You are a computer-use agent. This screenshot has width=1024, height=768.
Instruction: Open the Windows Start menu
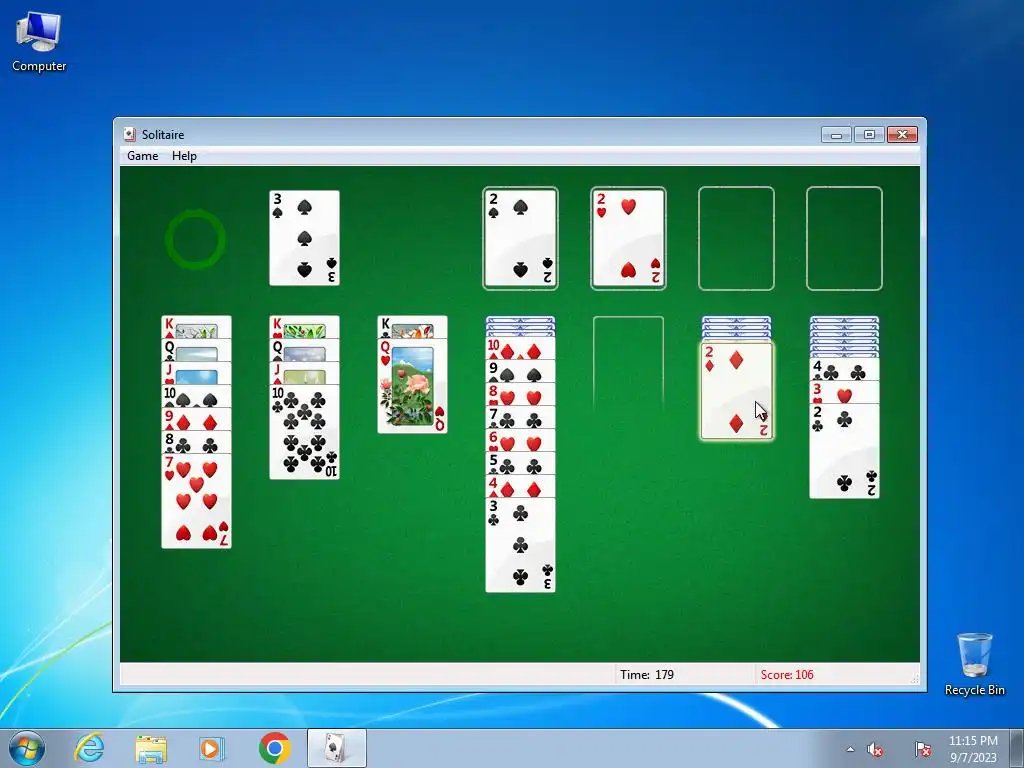(26, 748)
